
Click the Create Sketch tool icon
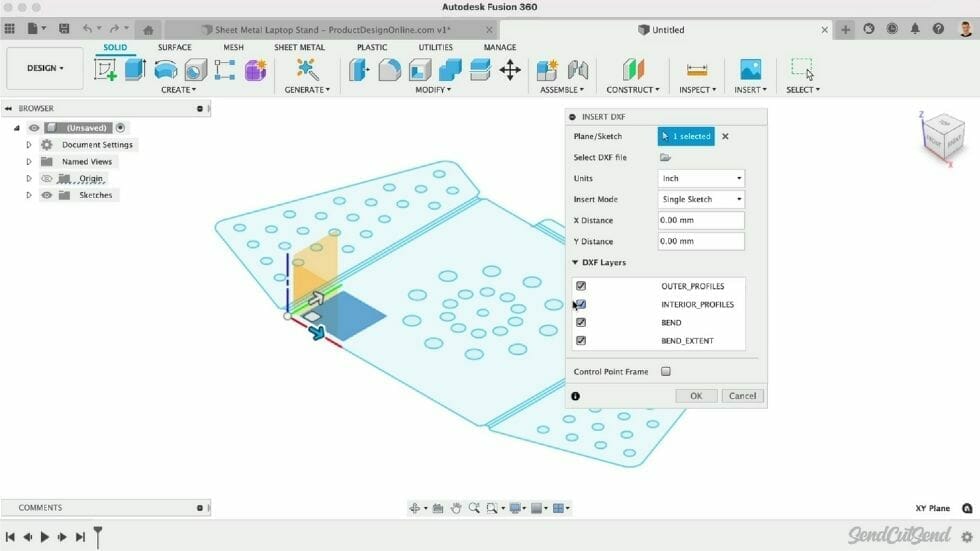[x=105, y=69]
